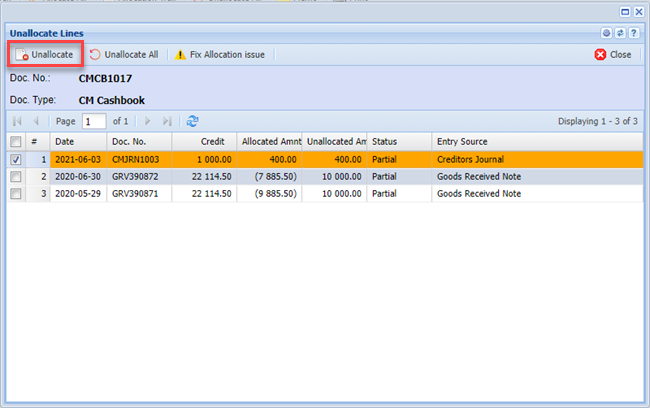
Task: Toggle the select-all checkbox in grid header
Action: click(x=16, y=142)
